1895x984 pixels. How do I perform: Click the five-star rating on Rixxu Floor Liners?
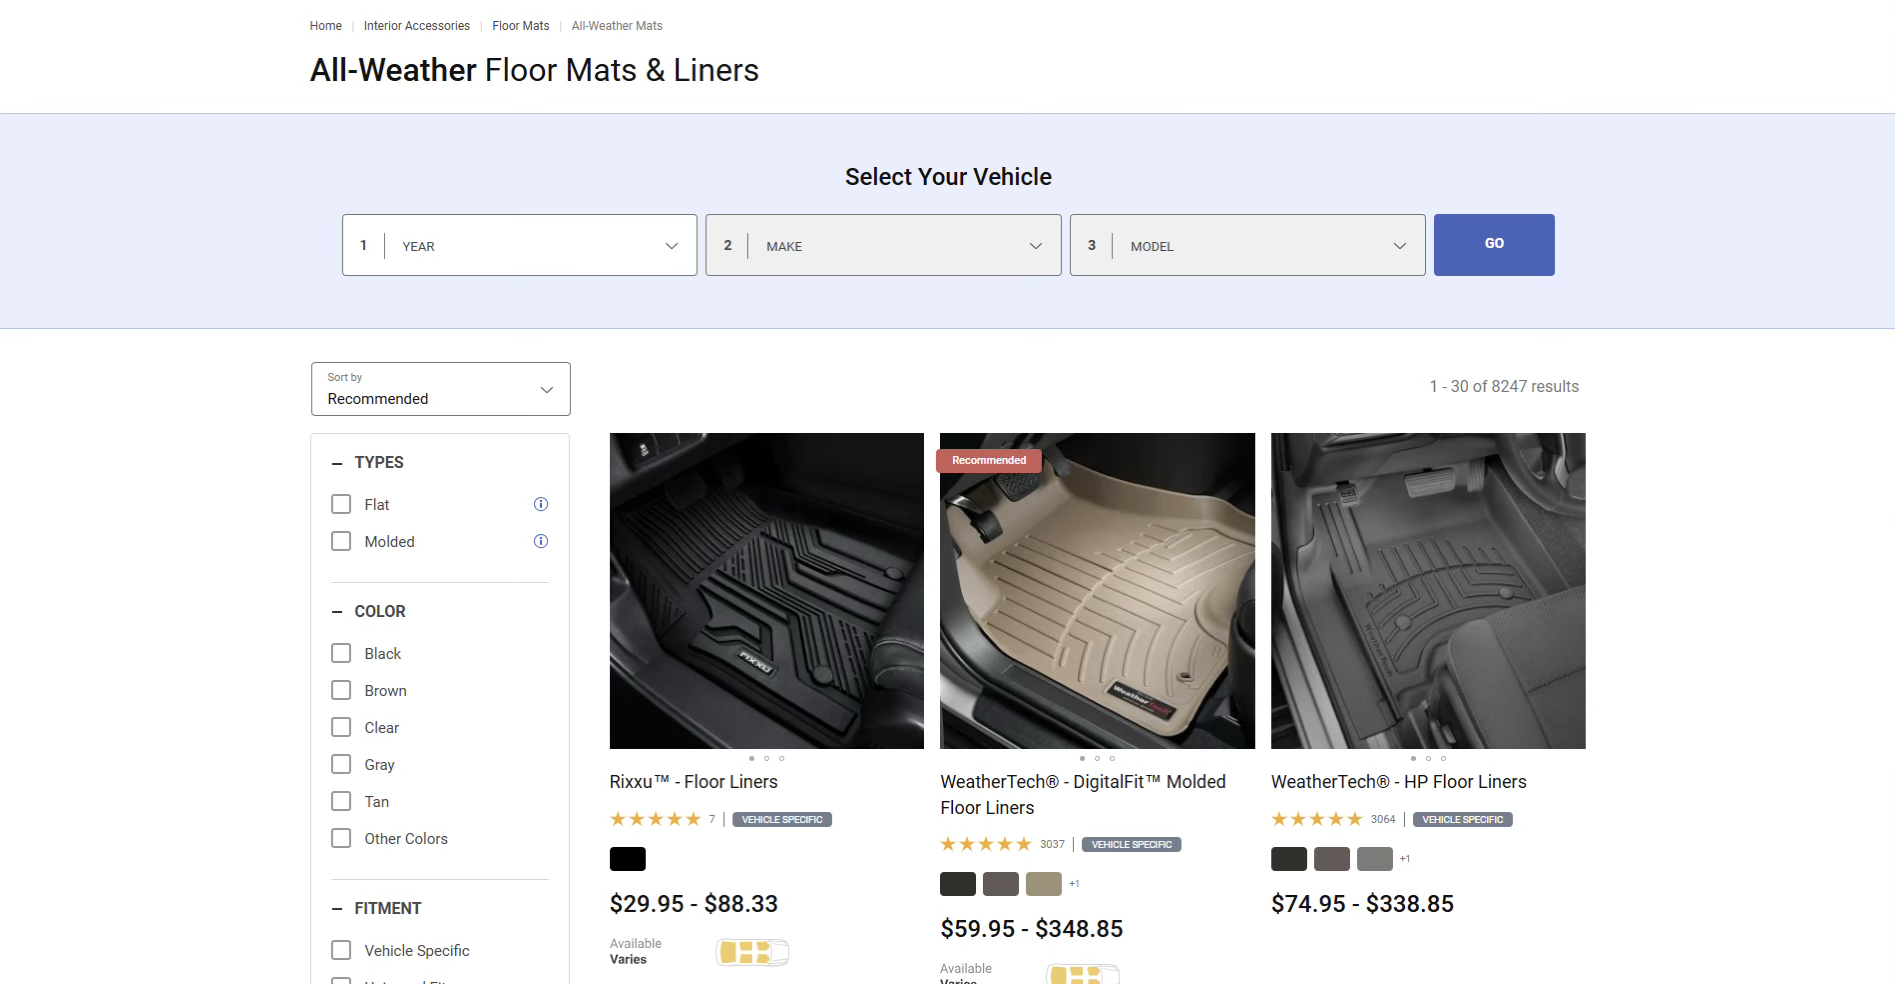(655, 819)
